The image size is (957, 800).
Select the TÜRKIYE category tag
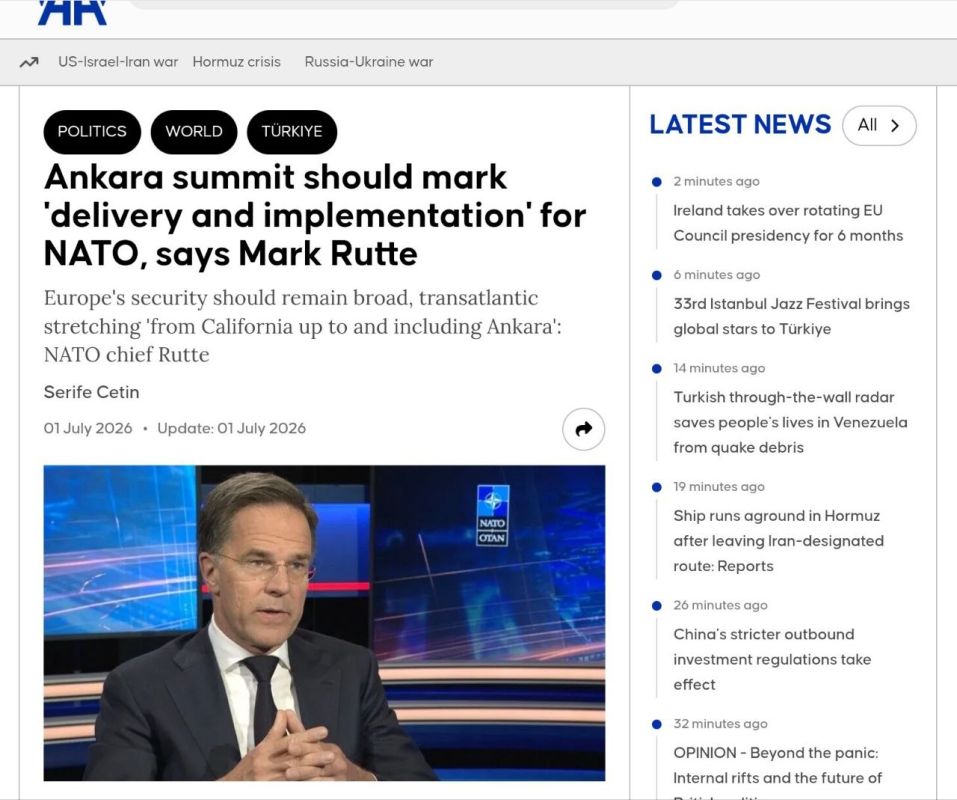point(292,132)
